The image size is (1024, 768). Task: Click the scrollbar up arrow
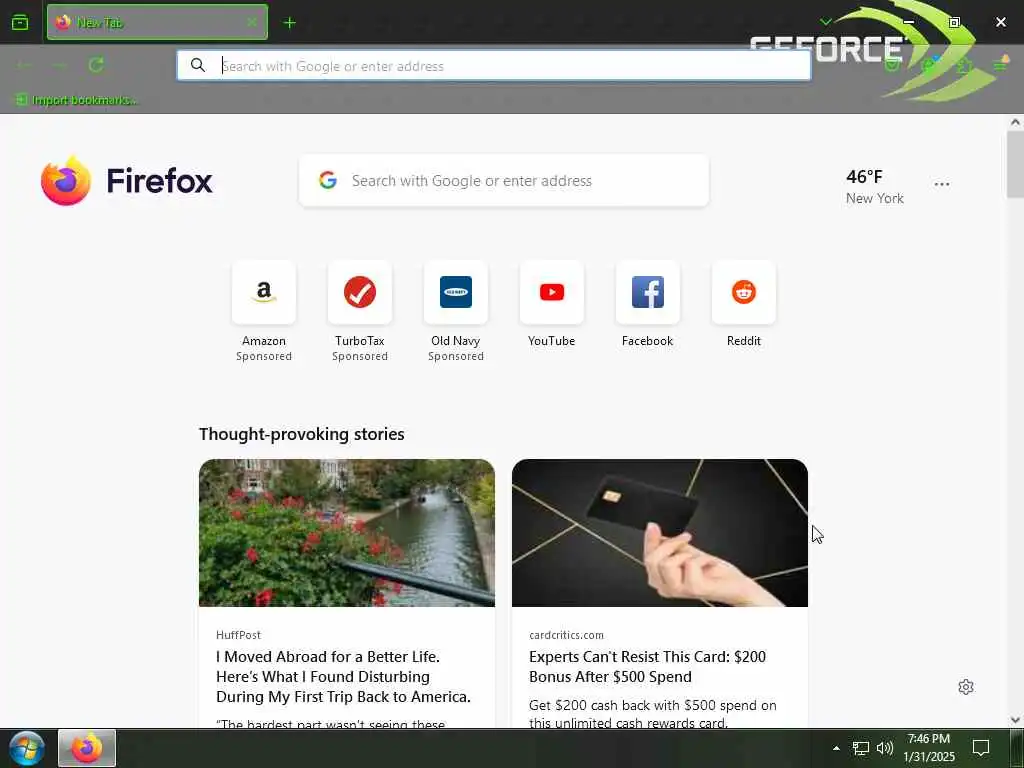(1015, 122)
